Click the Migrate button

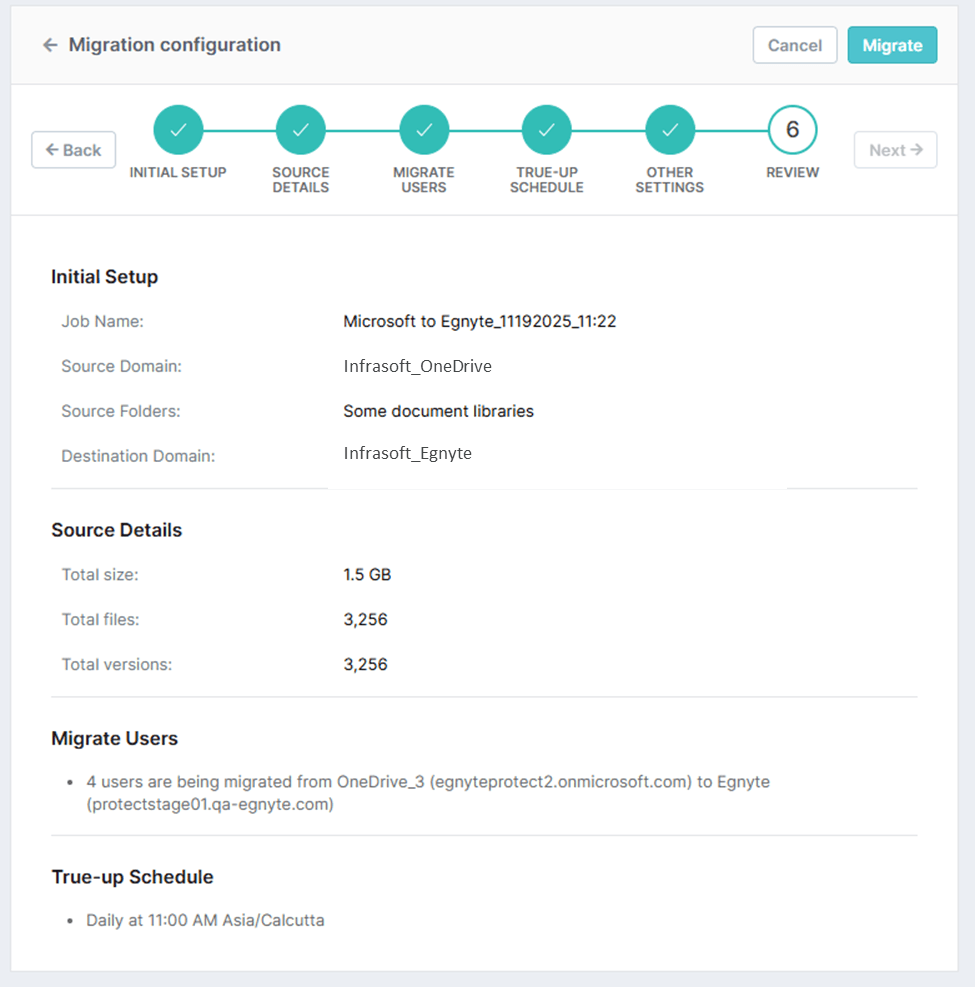(892, 45)
